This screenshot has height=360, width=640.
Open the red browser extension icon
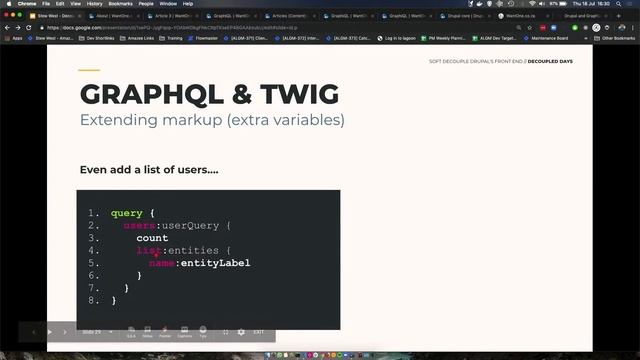click(542, 28)
